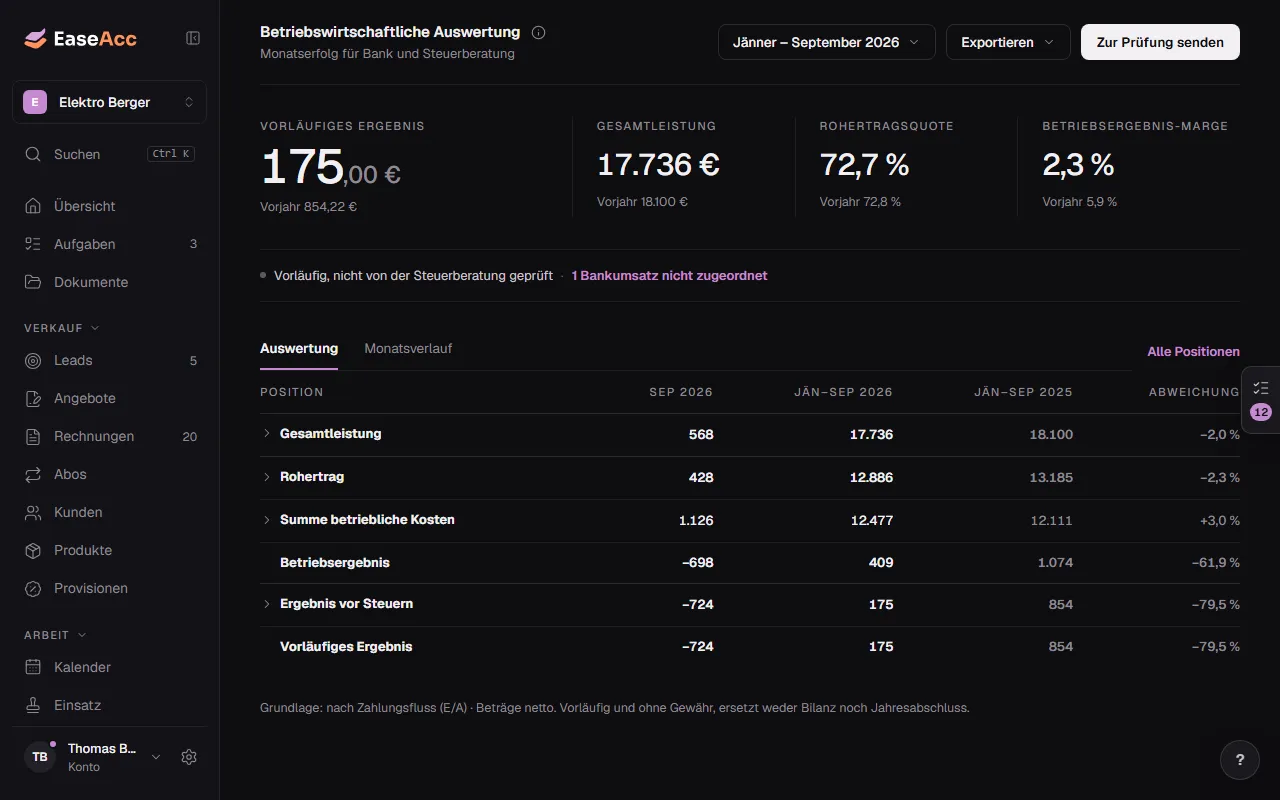Viewport: 1280px width, 800px height.
Task: Open the Thomas B. account menu
Action: pyautogui.click(x=93, y=757)
